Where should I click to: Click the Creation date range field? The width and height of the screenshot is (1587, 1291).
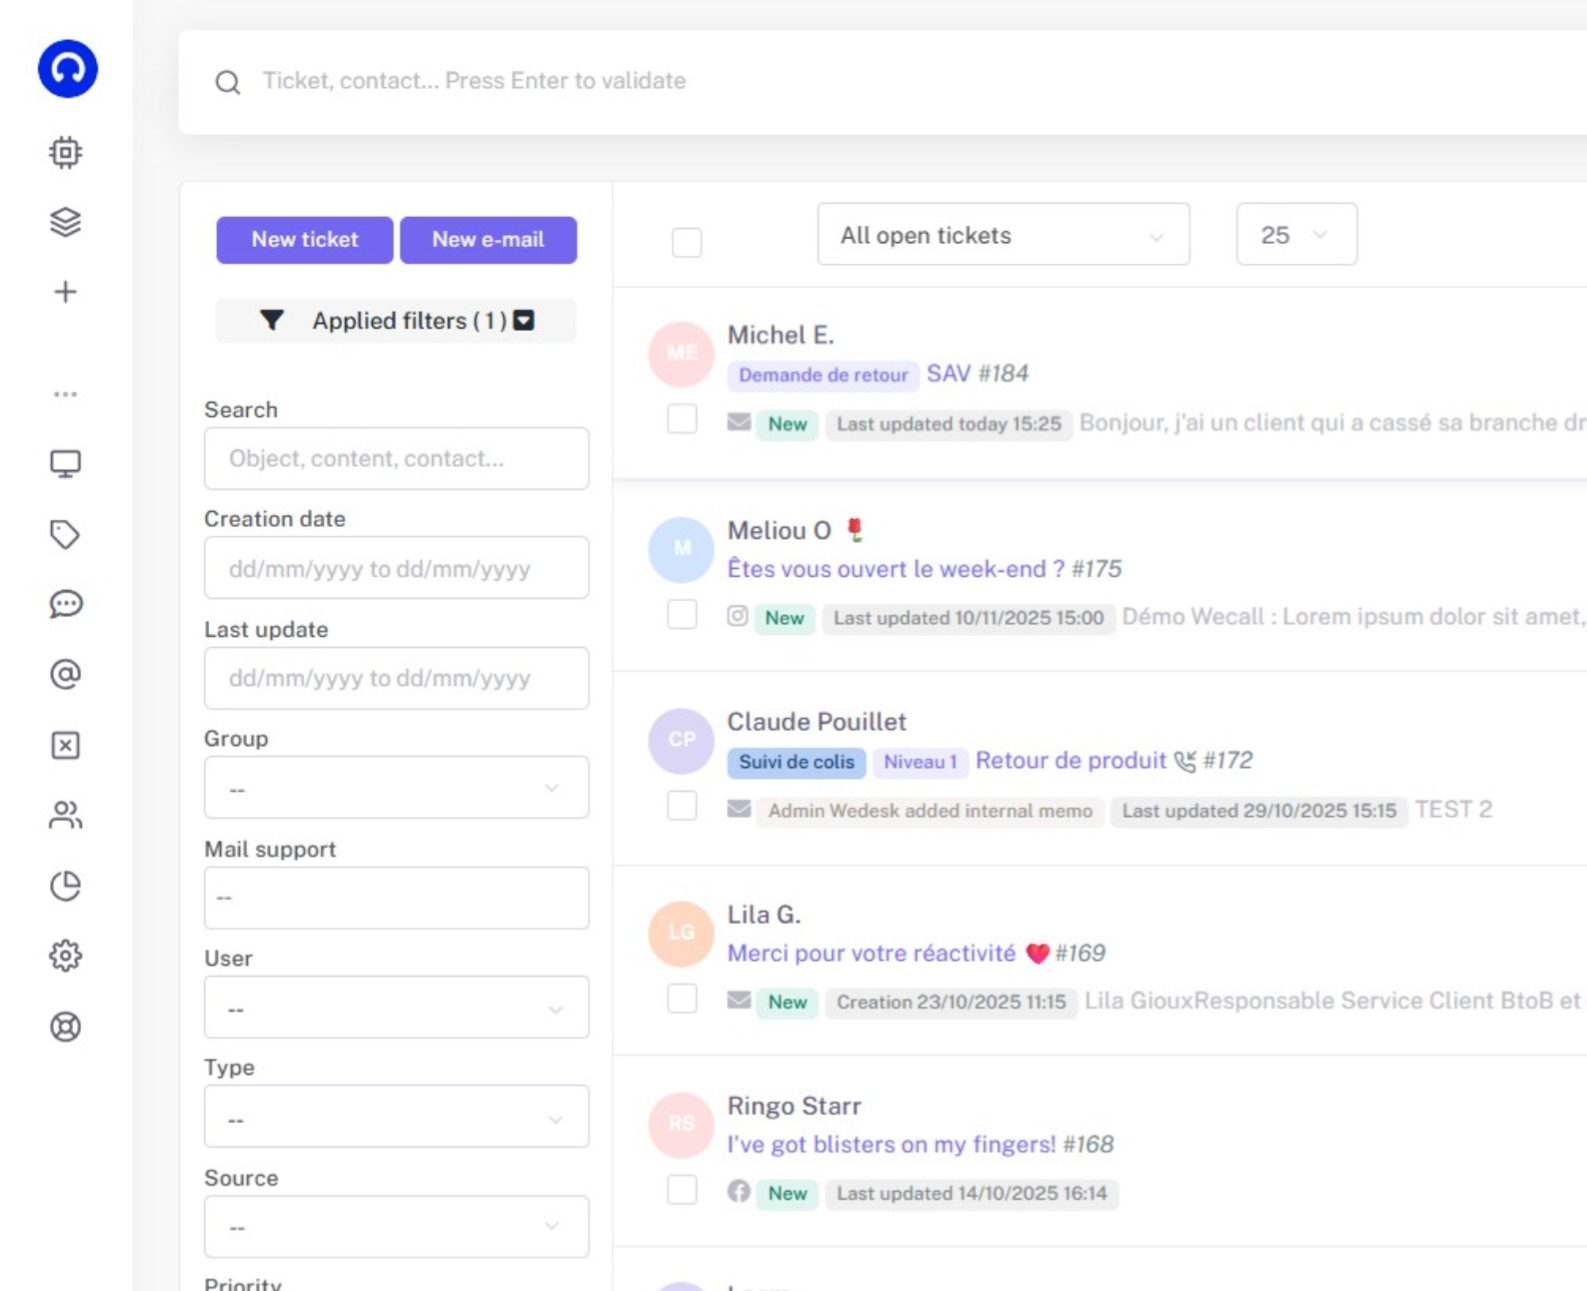point(396,568)
